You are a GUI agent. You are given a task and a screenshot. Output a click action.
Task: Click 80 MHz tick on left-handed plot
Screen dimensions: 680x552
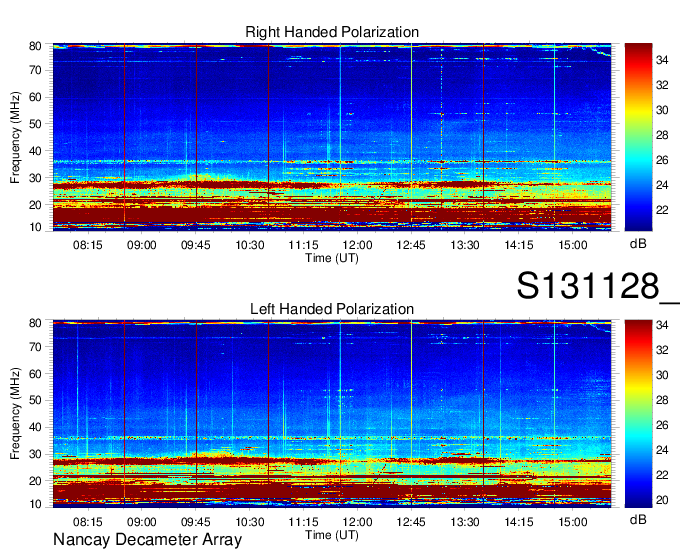[x=35, y=323]
